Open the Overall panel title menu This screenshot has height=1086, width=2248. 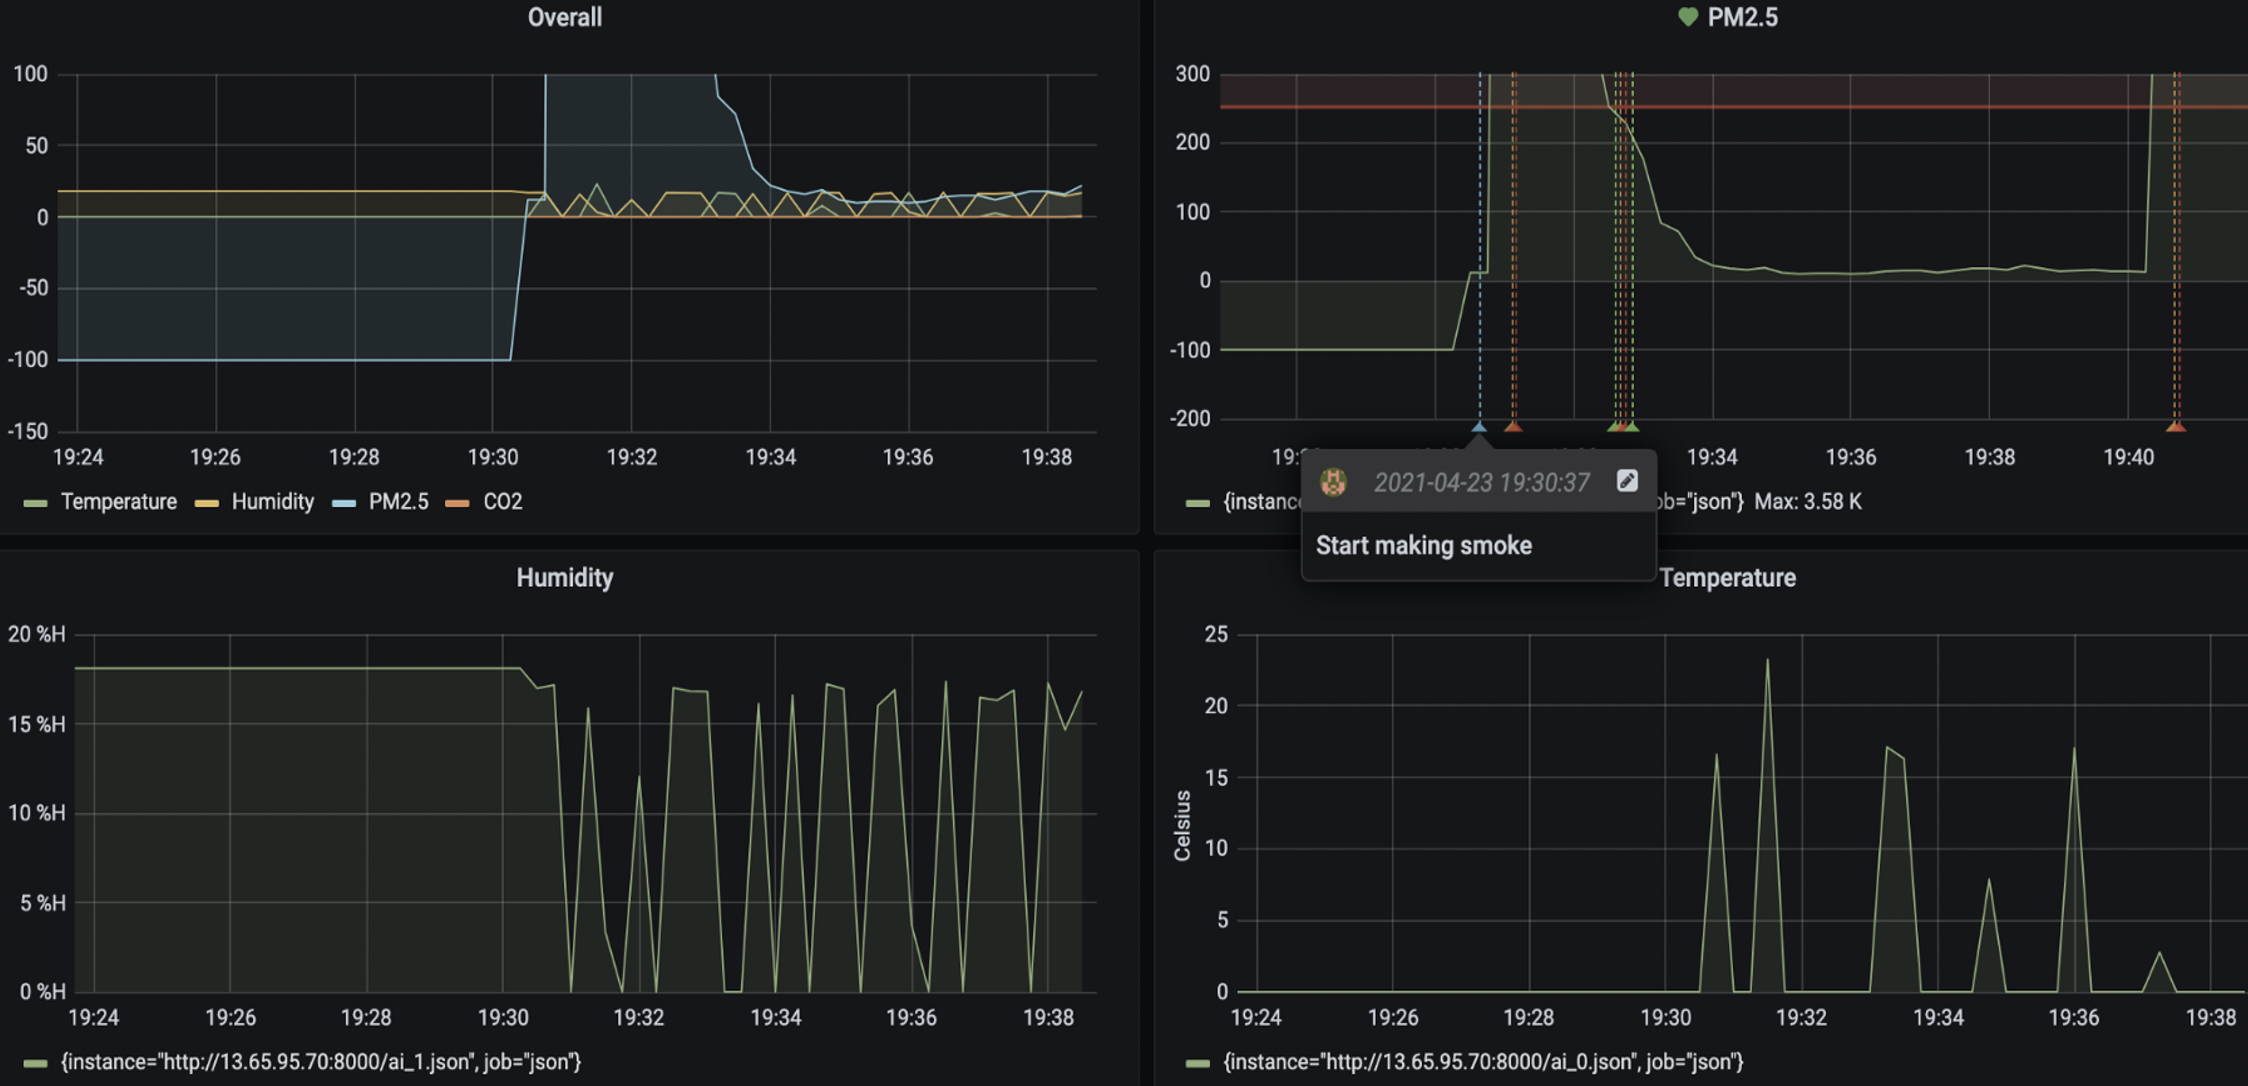565,17
